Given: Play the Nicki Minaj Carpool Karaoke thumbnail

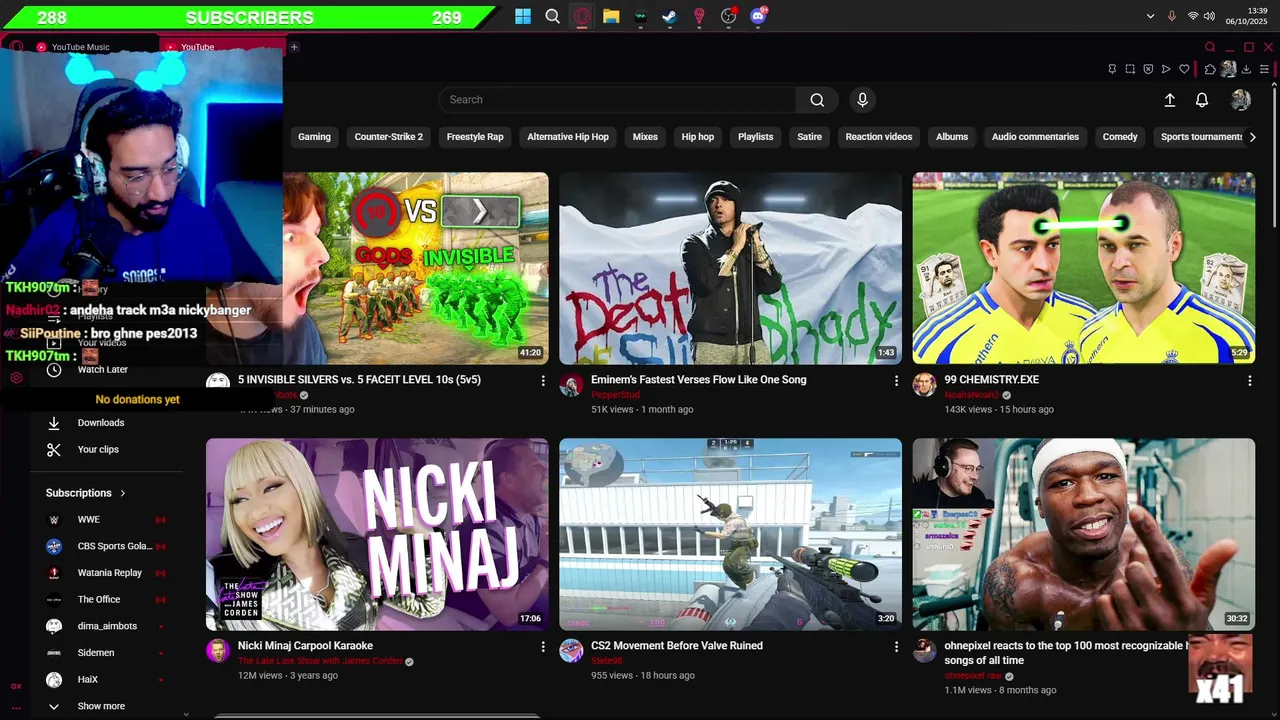Looking at the screenshot, I should (377, 534).
